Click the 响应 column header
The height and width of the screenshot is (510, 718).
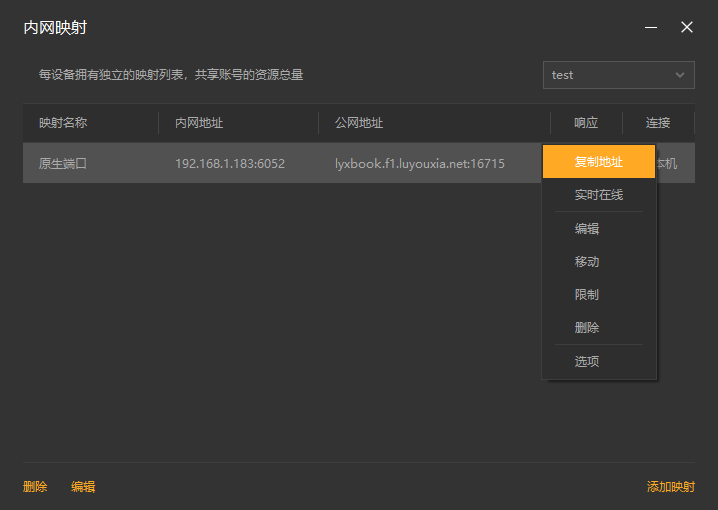click(x=586, y=123)
